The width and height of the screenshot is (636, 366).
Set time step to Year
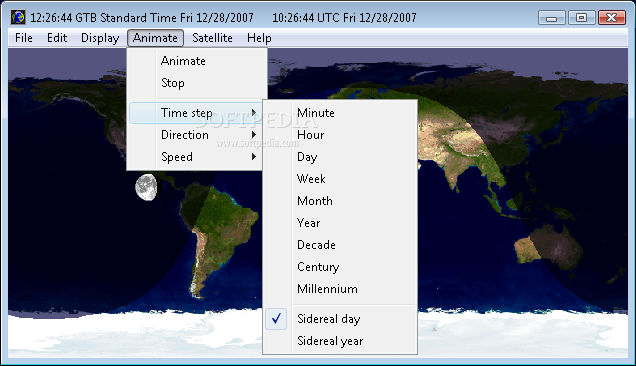[x=340, y=223]
